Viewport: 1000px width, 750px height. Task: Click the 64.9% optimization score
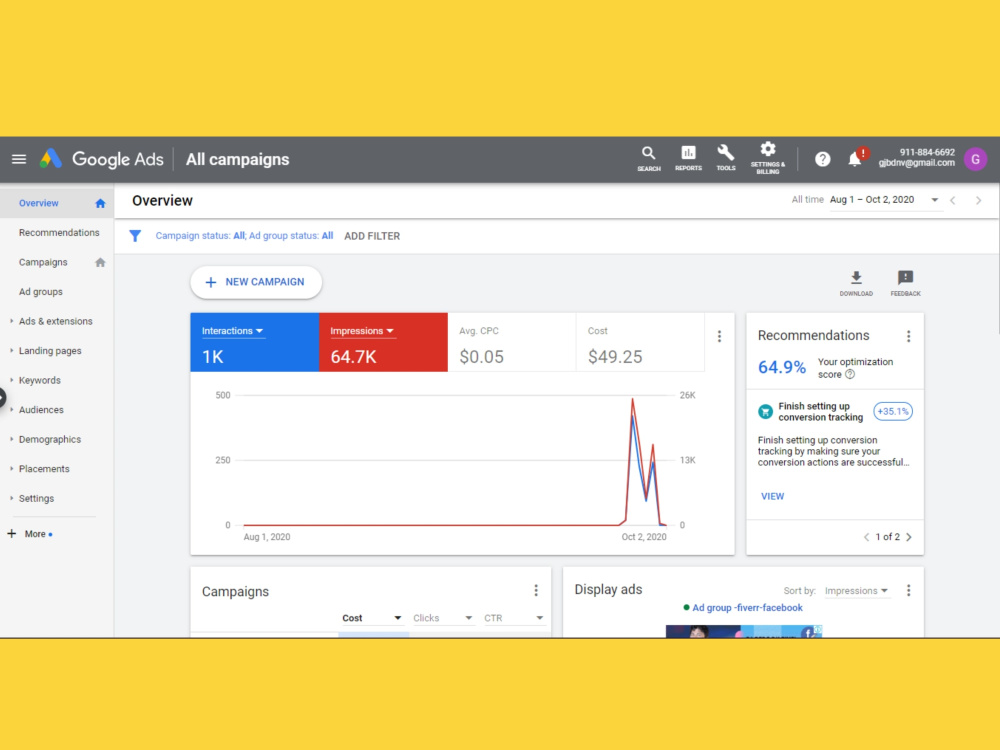pos(782,367)
